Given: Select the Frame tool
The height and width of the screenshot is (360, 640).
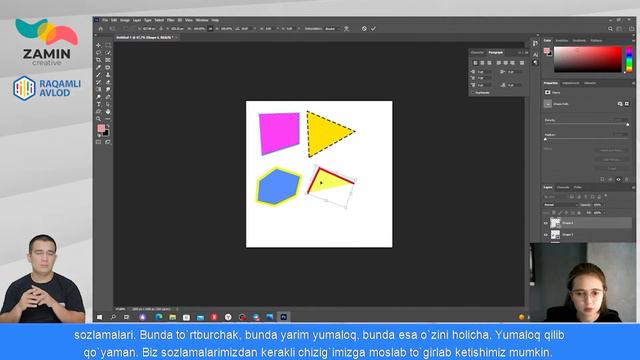Looking at the screenshot, I should 108,60.
